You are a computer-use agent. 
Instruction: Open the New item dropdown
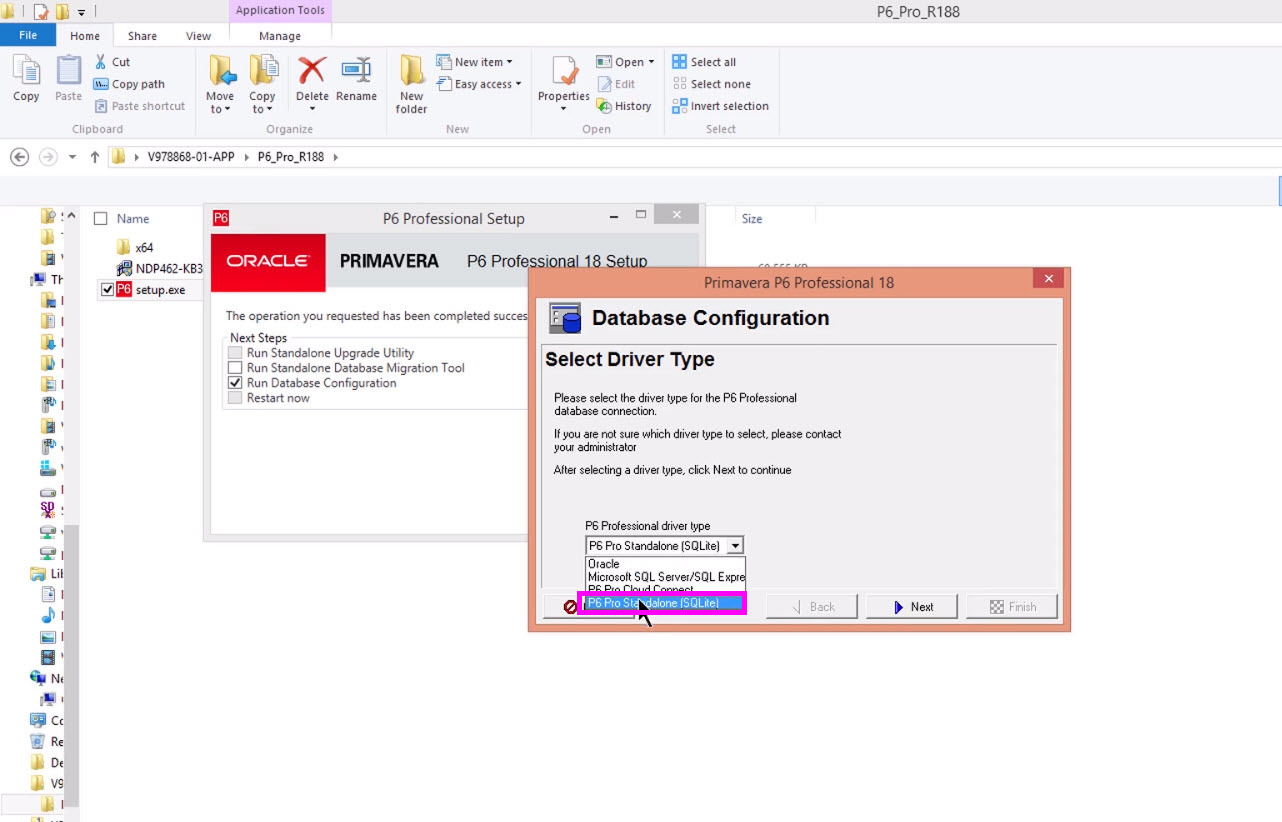click(x=475, y=62)
